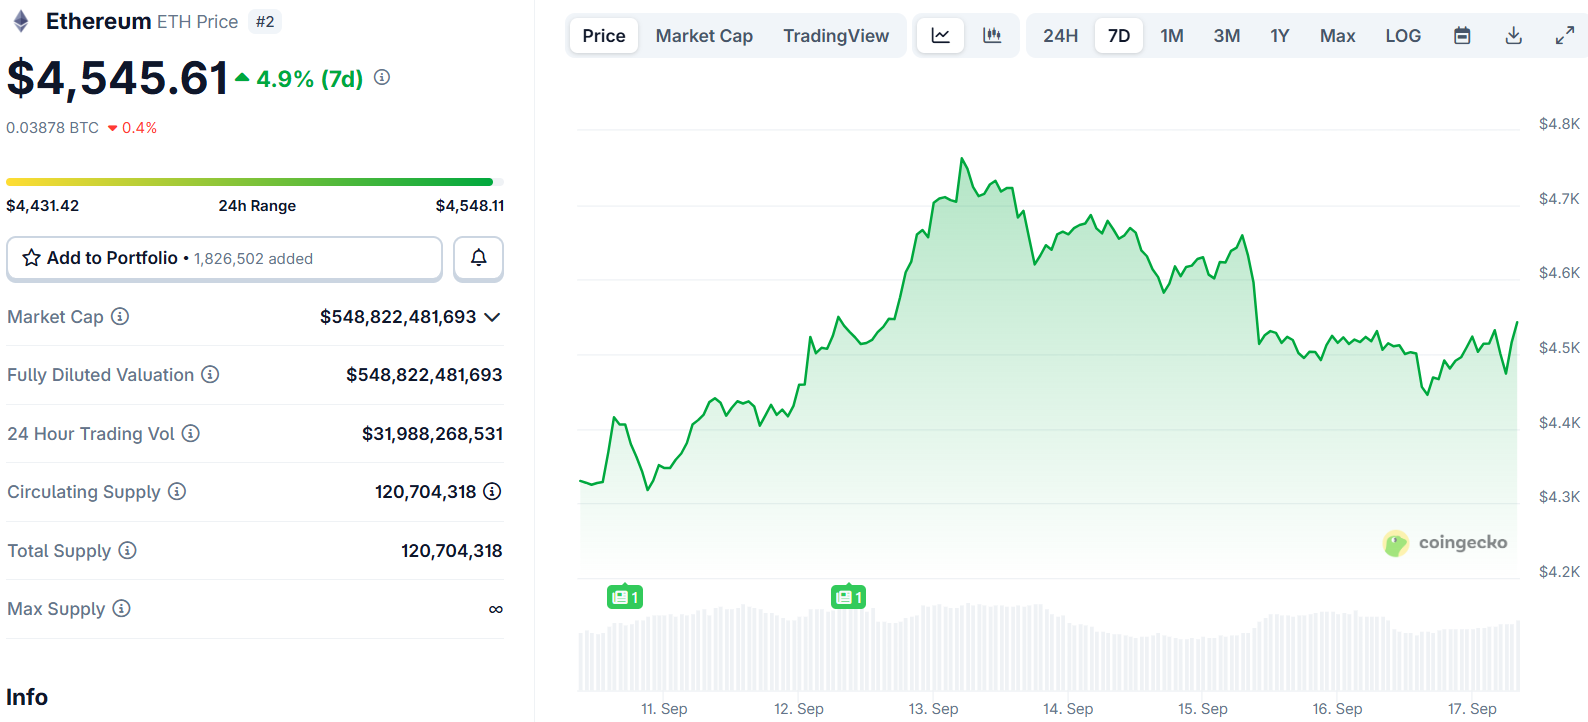Image resolution: width=1588 pixels, height=722 pixels.
Task: Toggle LOG scale on chart
Action: [x=1403, y=36]
